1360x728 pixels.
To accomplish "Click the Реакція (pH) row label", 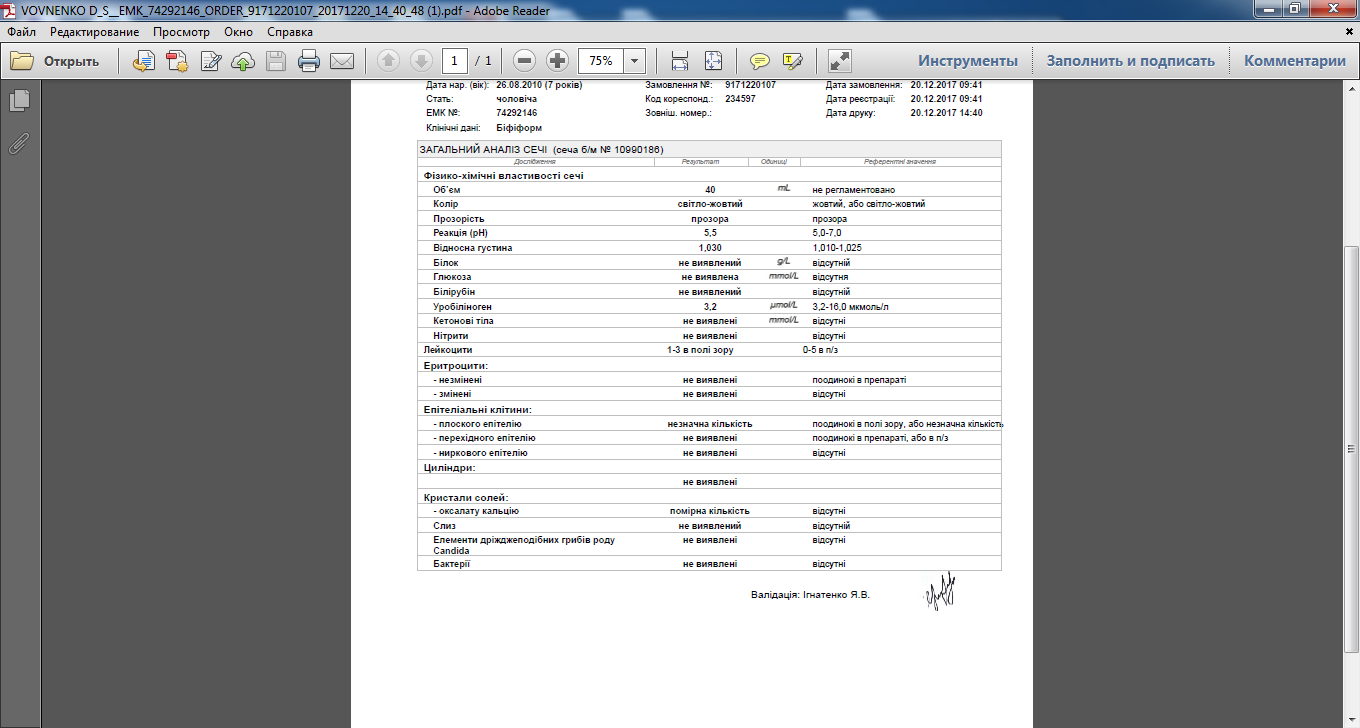I will point(462,232).
